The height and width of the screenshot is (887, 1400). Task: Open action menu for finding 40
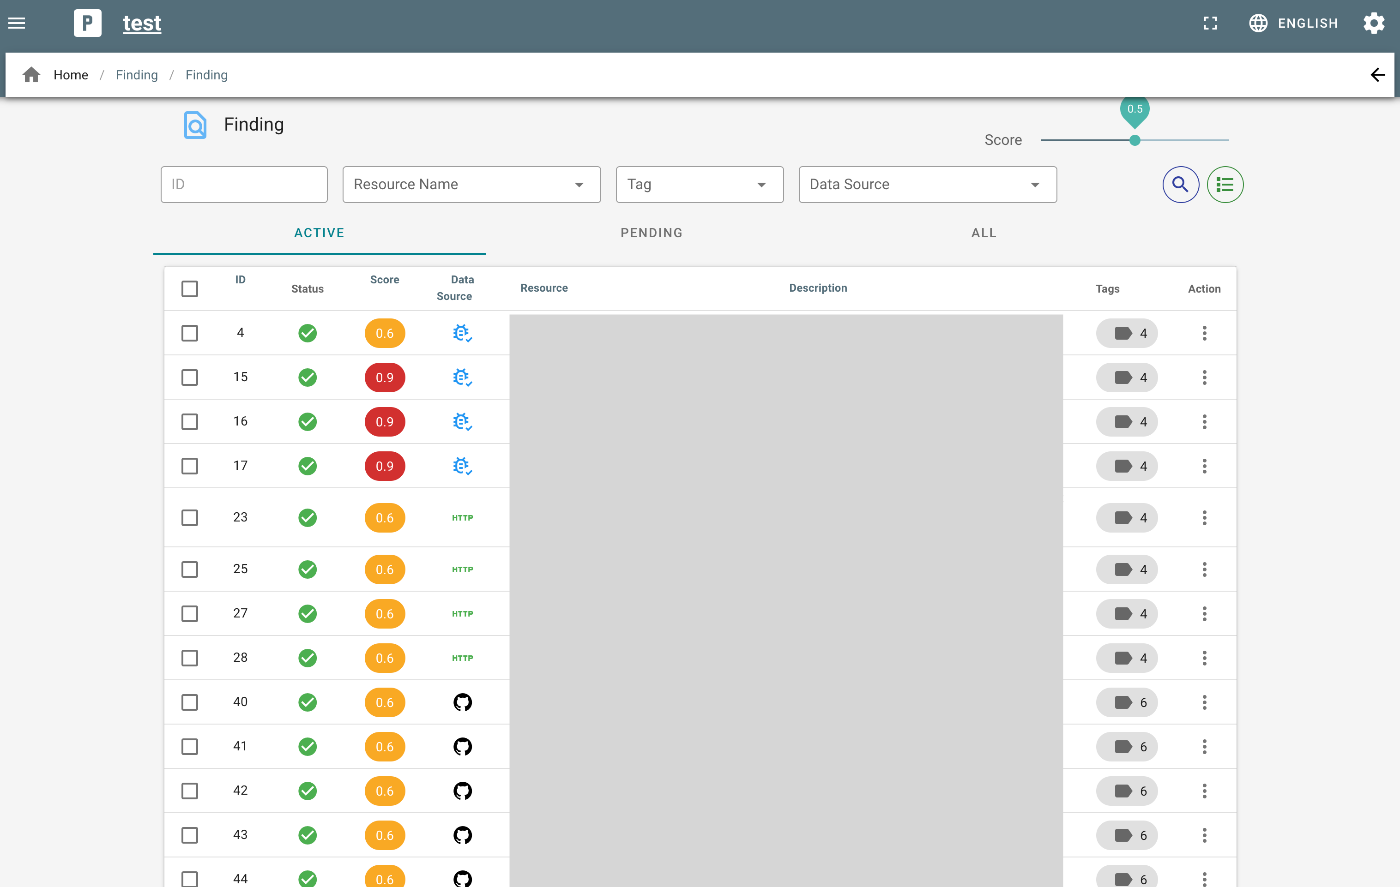point(1204,702)
